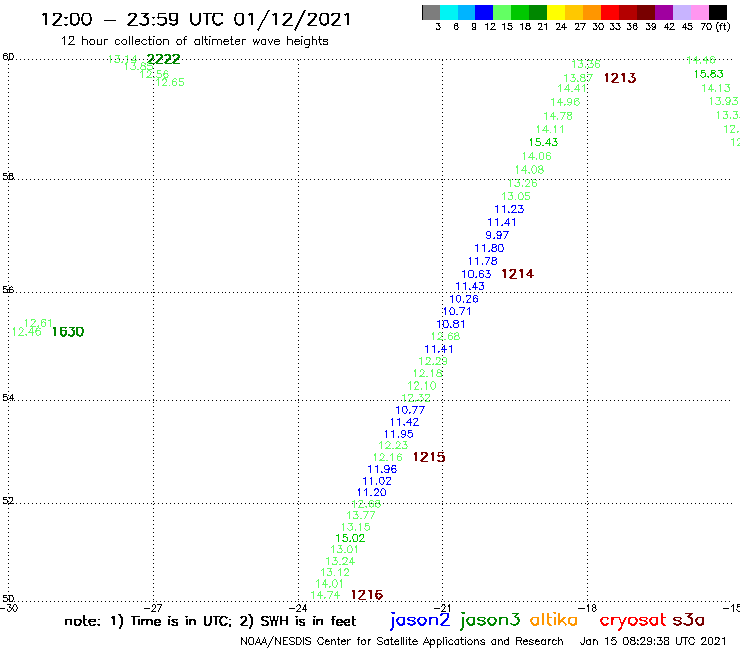Click the 'altika' satellite legend label
Image resolution: width=740 pixels, height=650 pixels.
coord(554,619)
